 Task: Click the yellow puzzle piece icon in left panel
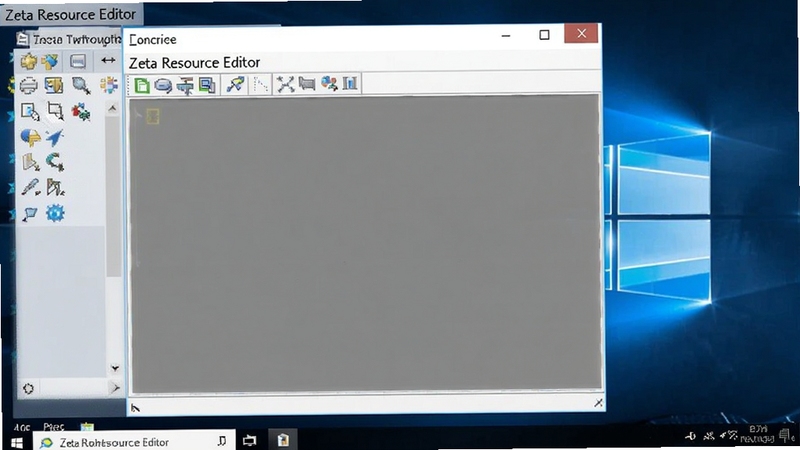point(29,61)
